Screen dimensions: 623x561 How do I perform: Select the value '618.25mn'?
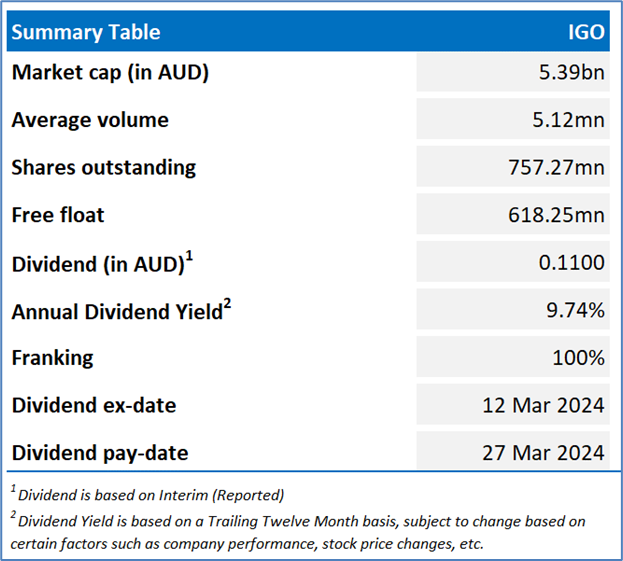pos(556,215)
